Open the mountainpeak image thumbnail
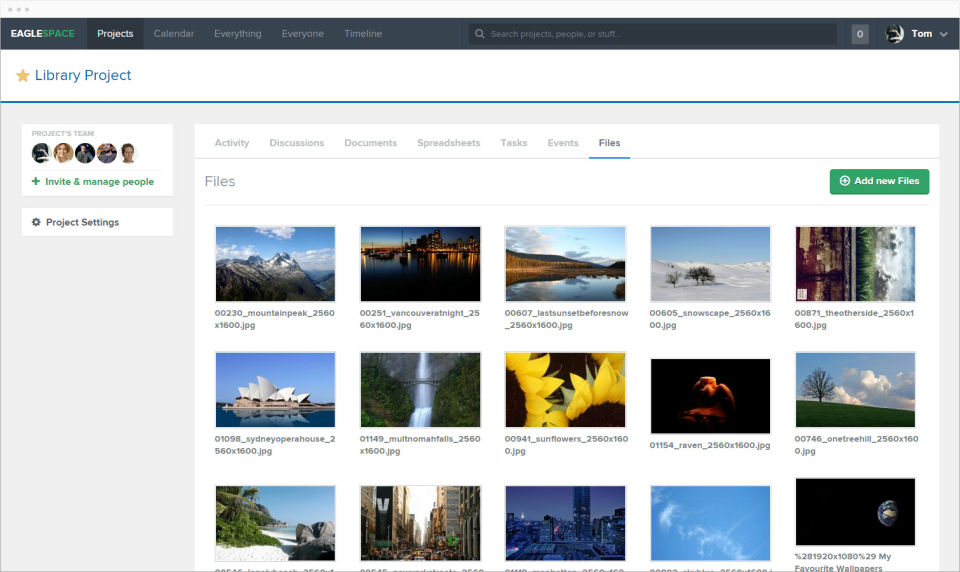Viewport: 960px width, 572px height. [x=276, y=264]
